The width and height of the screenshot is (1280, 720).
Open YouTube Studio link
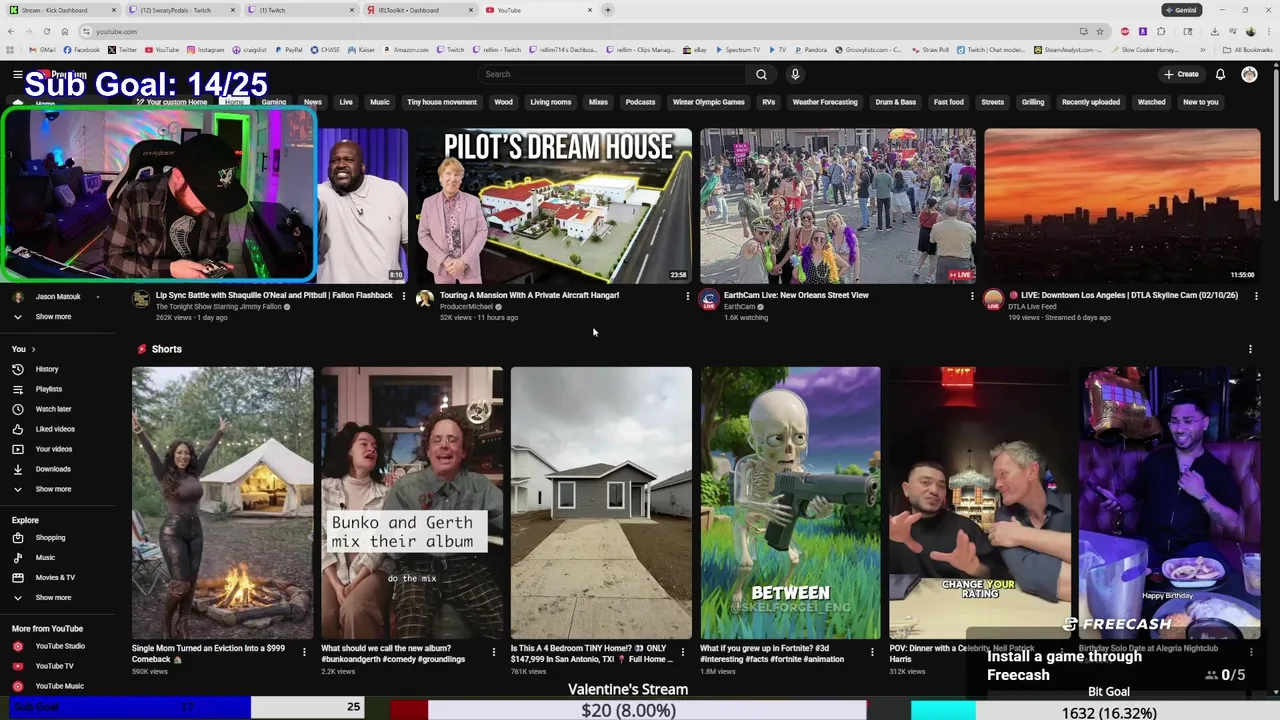click(x=60, y=646)
